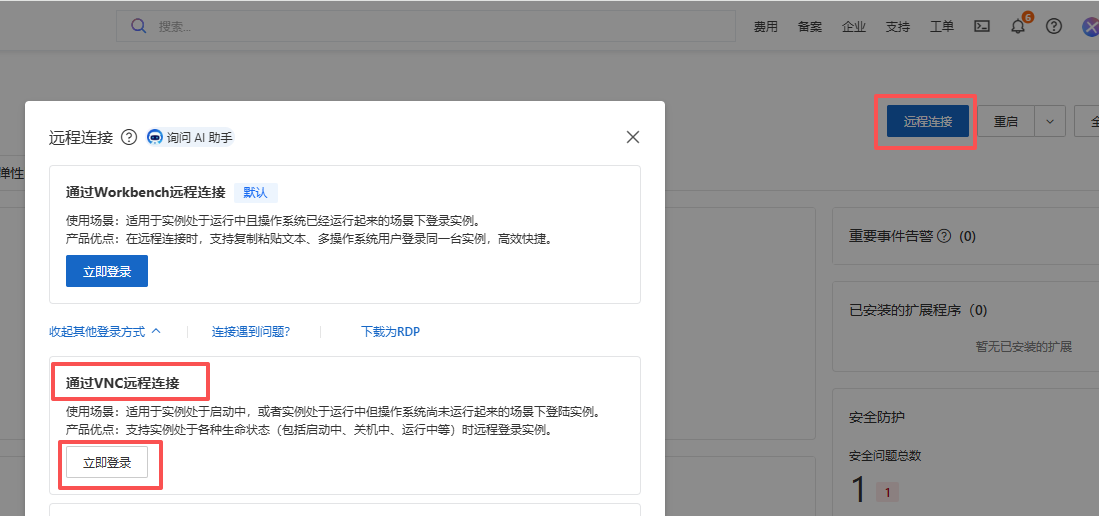This screenshot has height=516, width=1099.
Task: Click 暂无已安装的扩展 text
Action: [1024, 346]
